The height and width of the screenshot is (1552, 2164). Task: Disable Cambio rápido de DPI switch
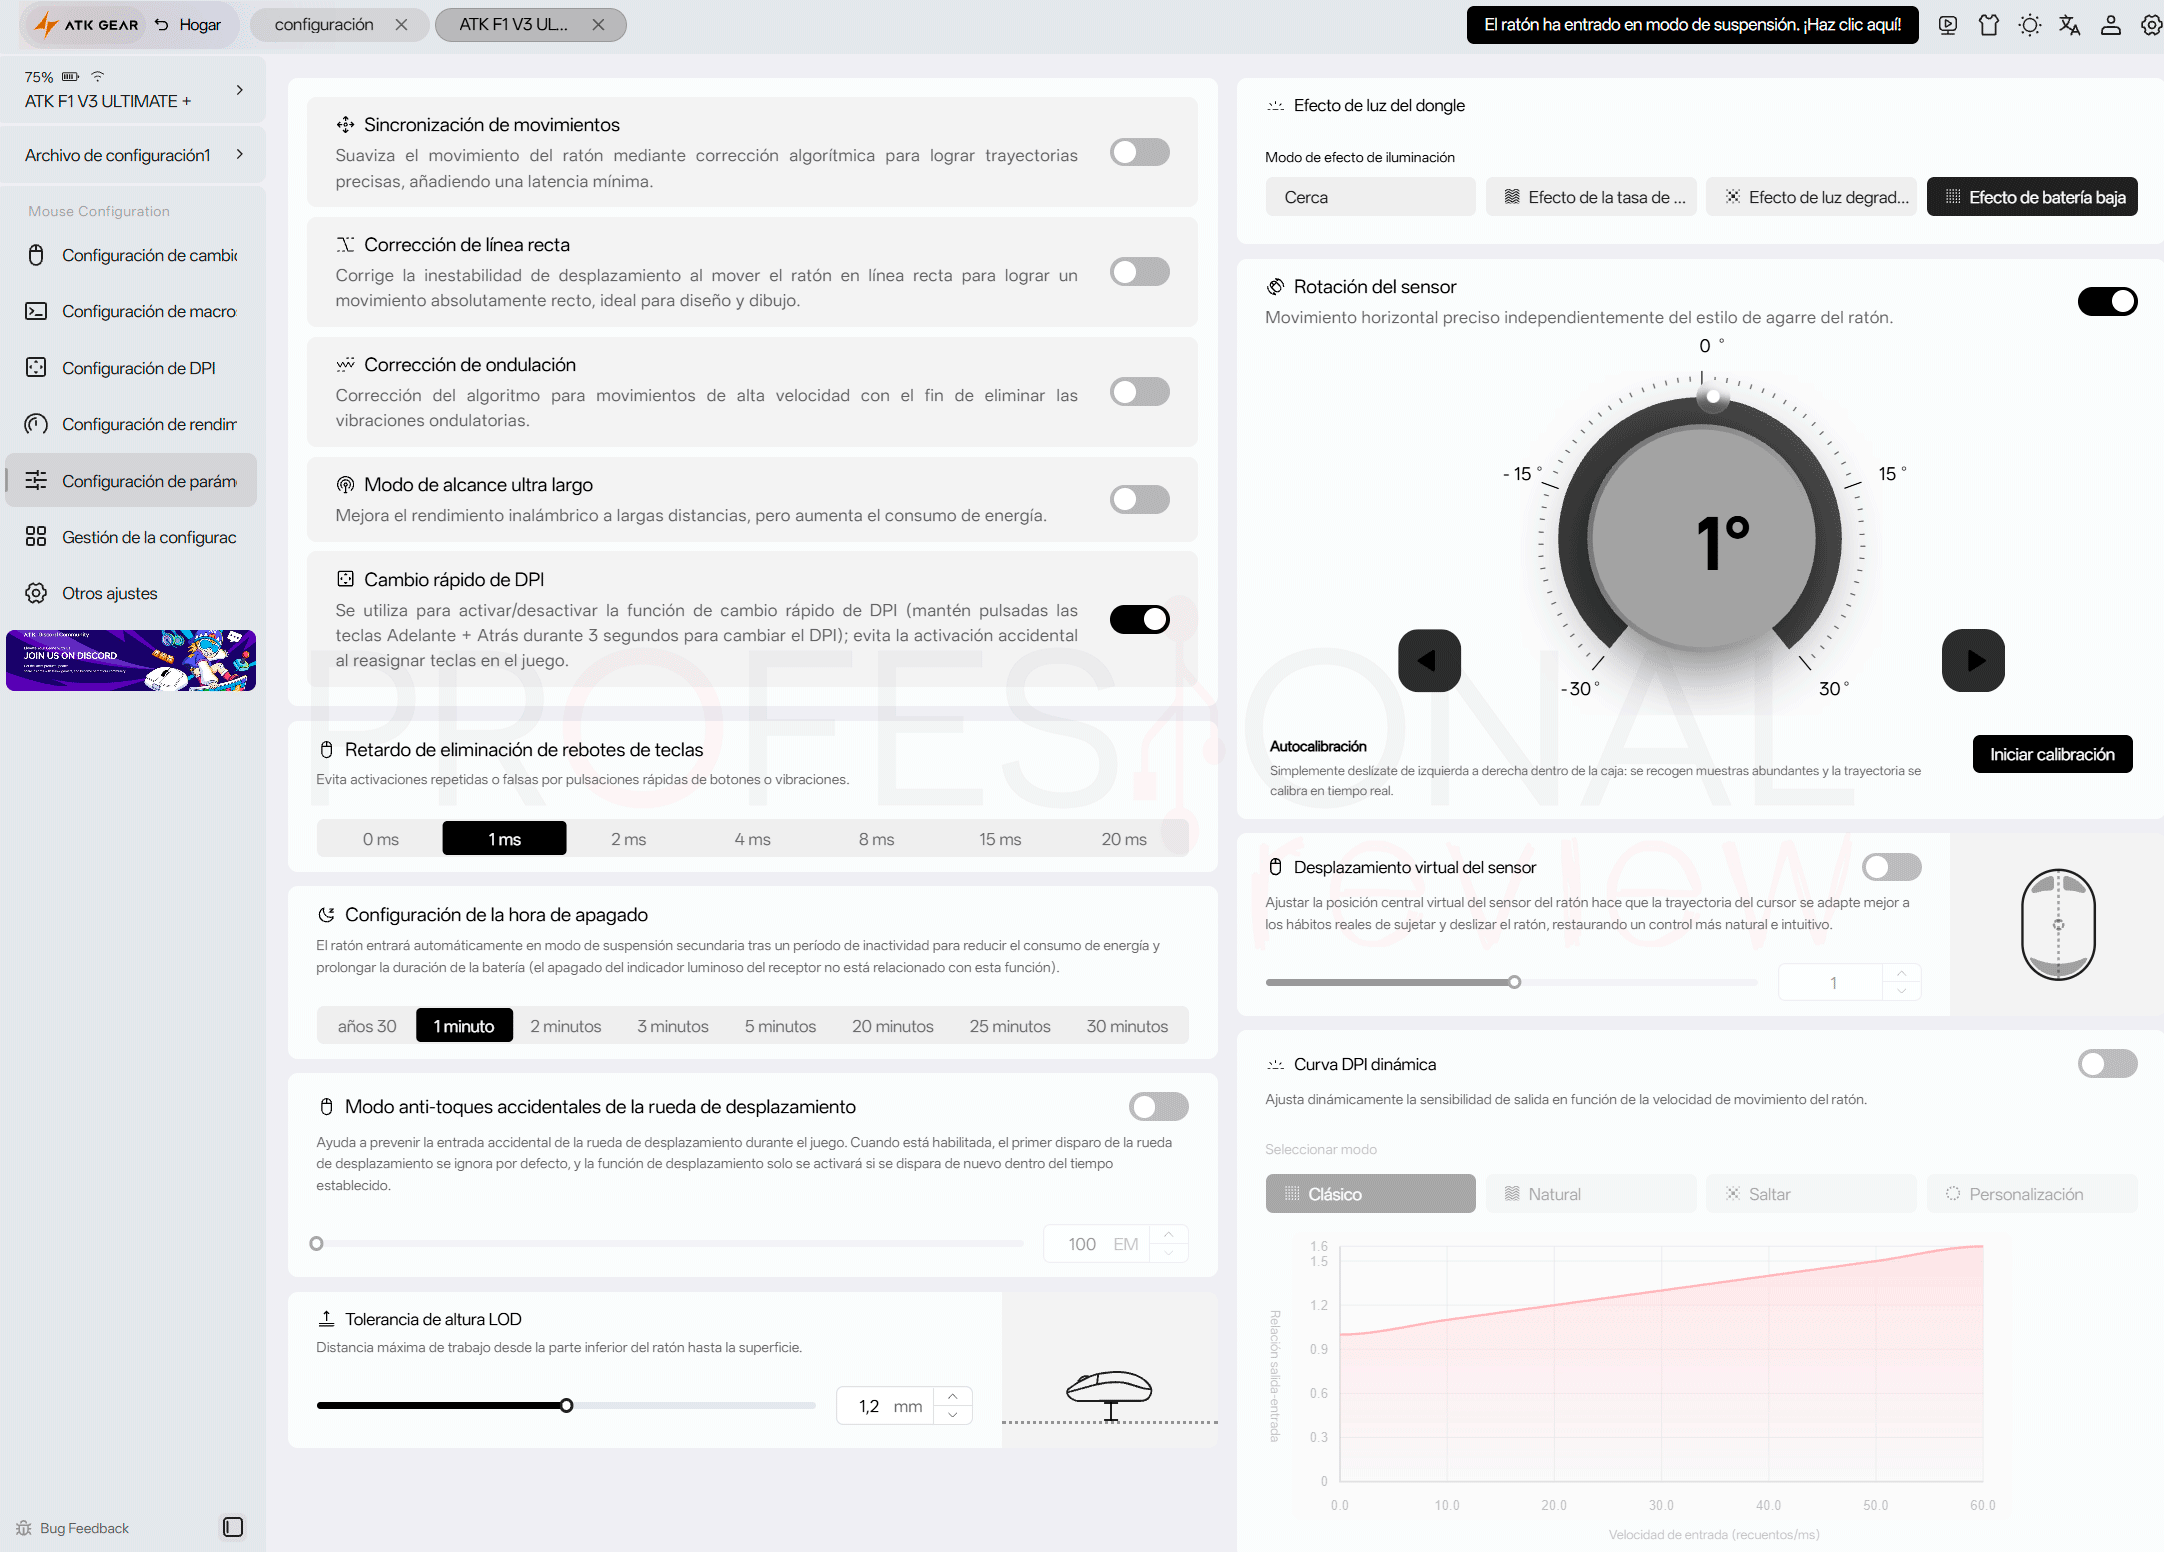[1139, 619]
